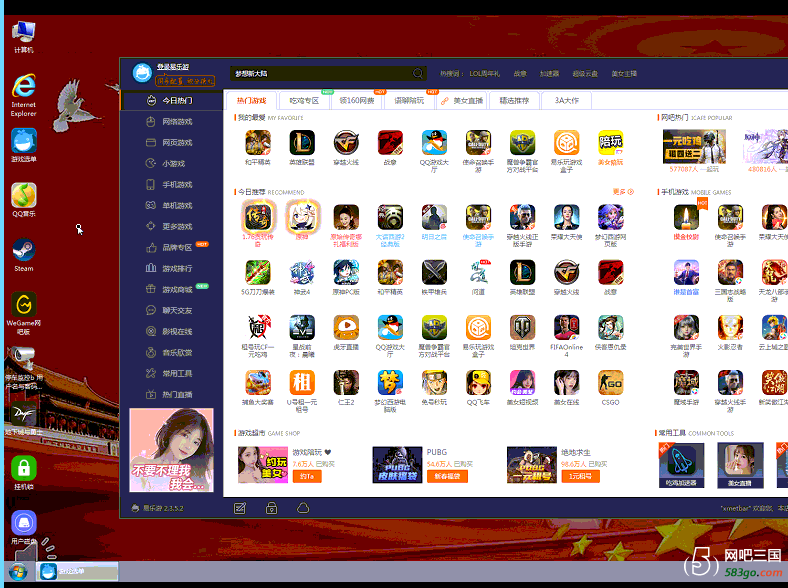Open the 领160网费 tab
Viewport: 788px width, 588px height.
click(x=357, y=101)
